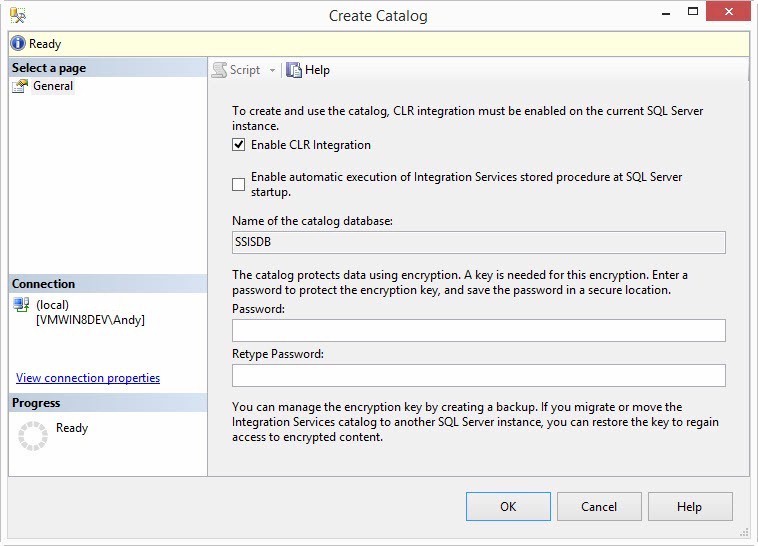Click the General page icon
The width and height of the screenshot is (758, 546).
click(x=20, y=86)
